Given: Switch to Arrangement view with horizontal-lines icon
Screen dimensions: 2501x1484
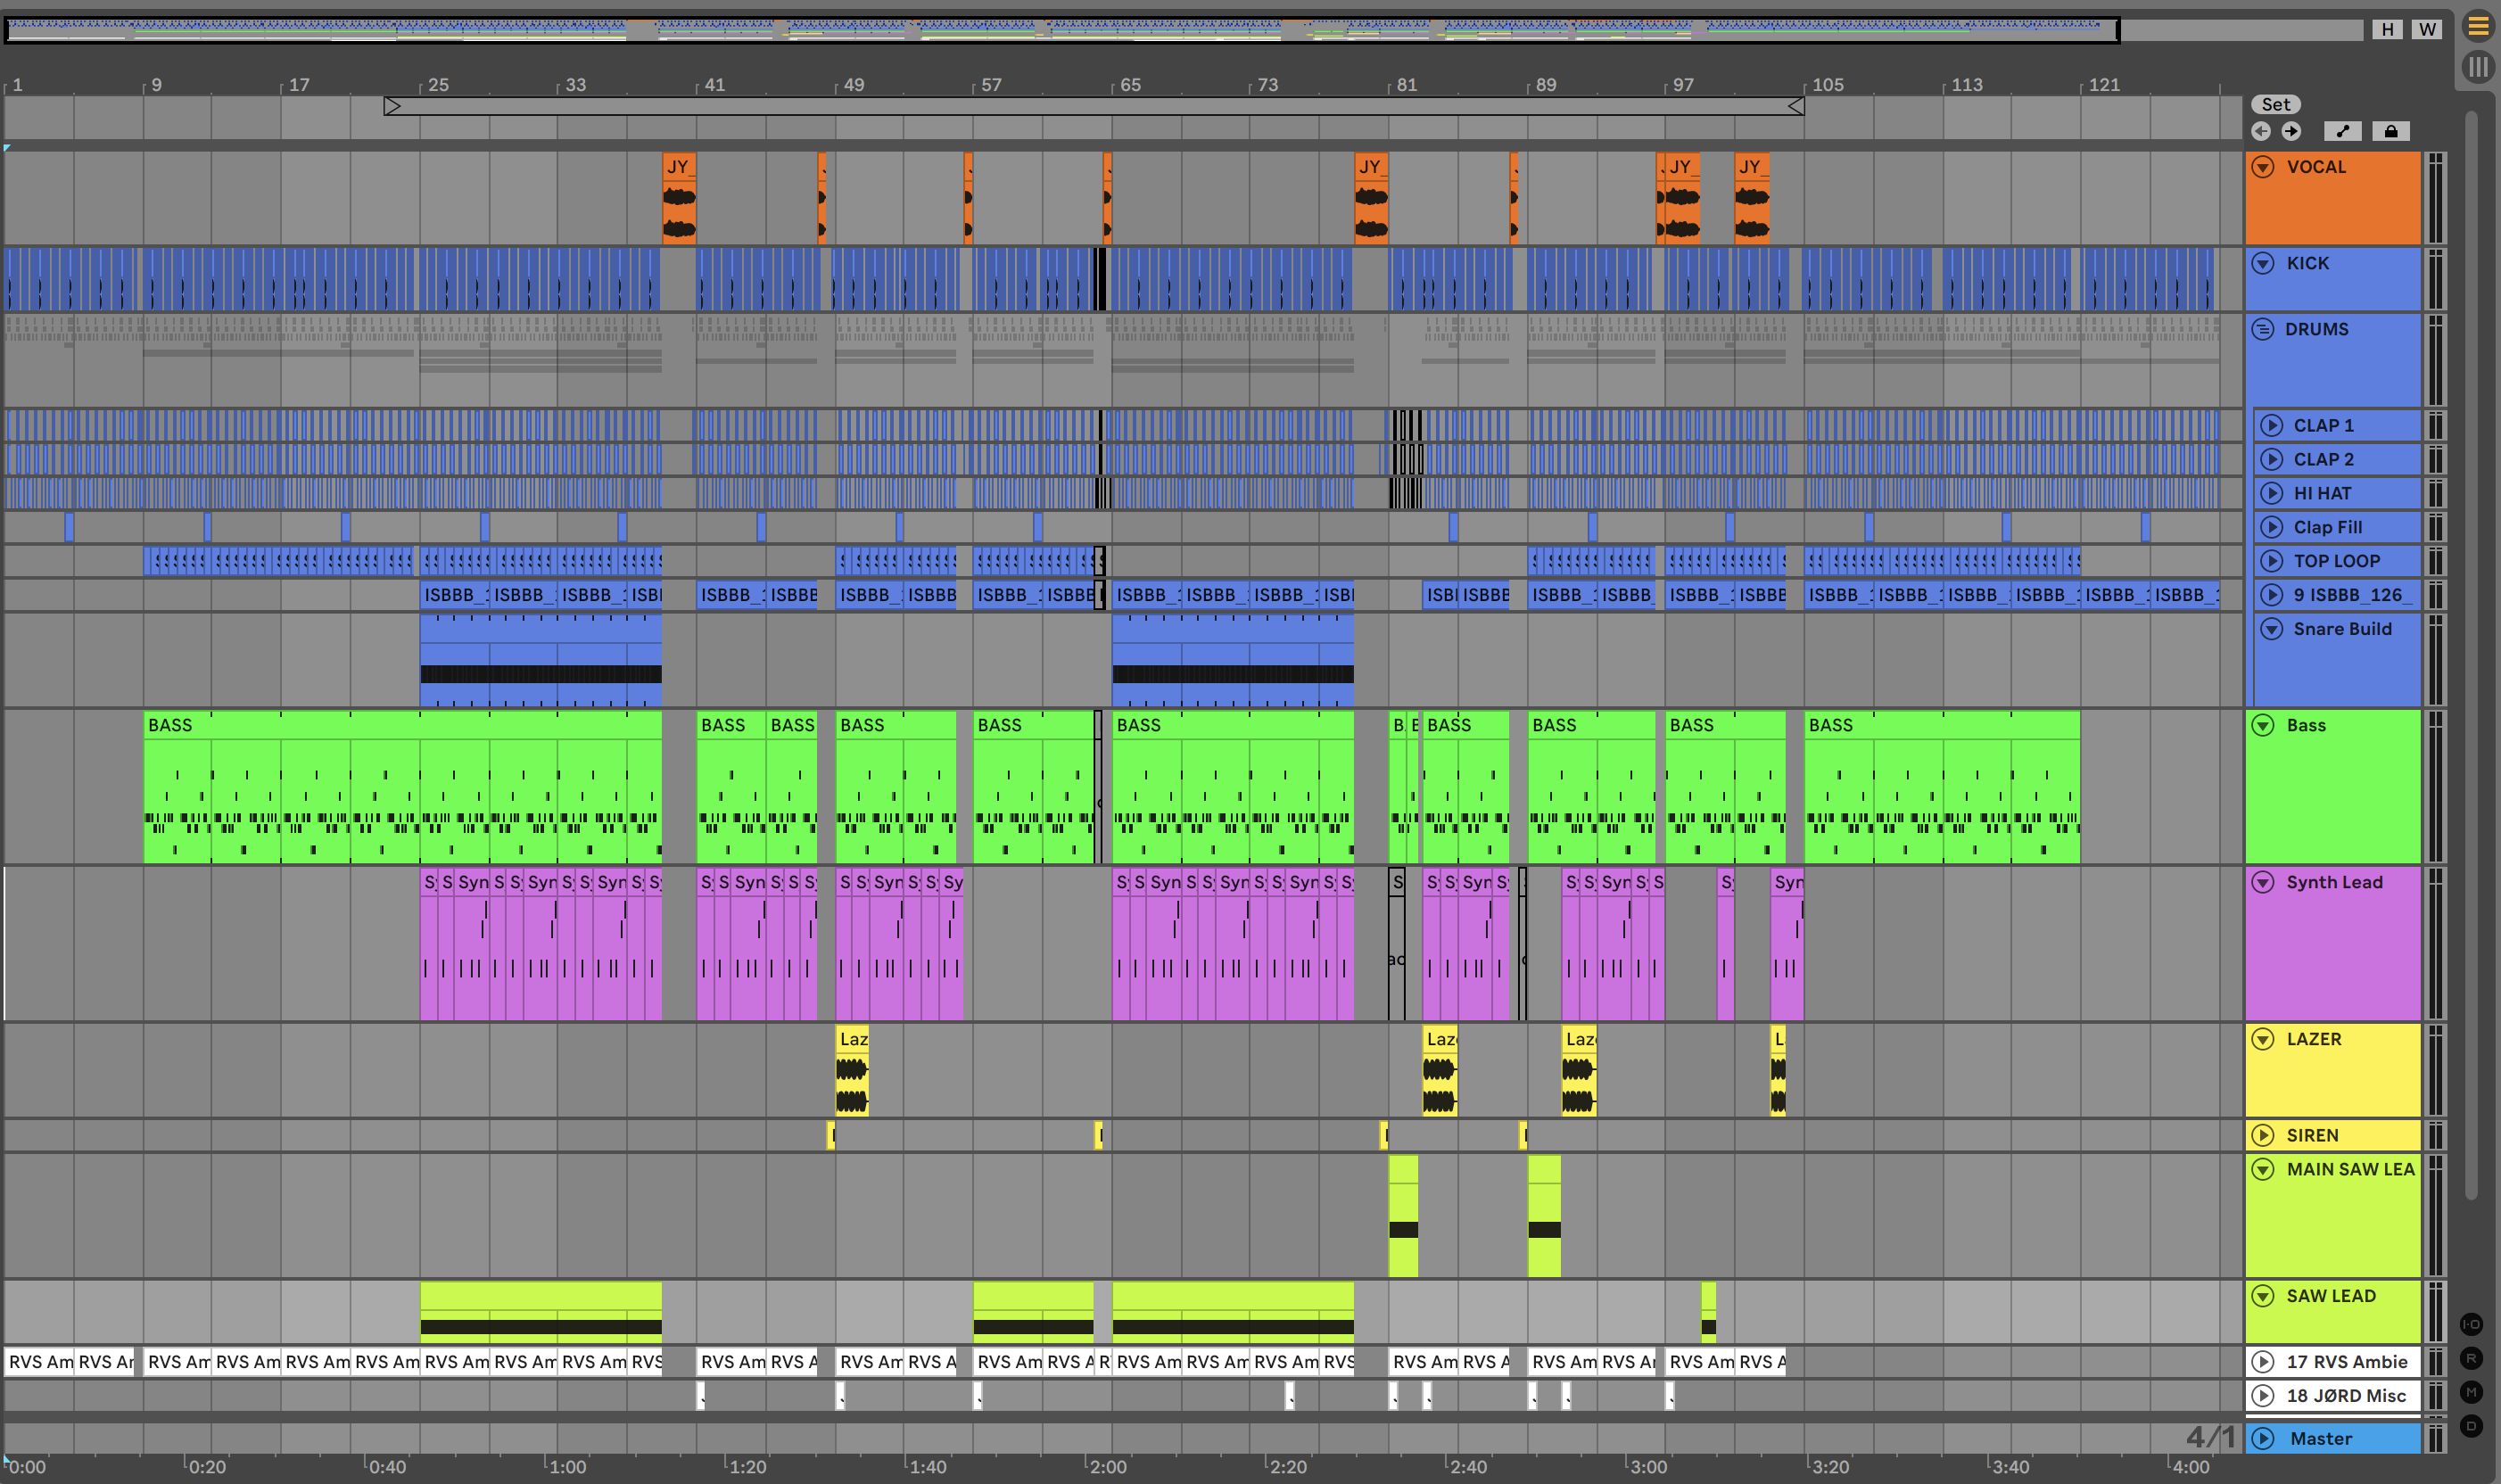Looking at the screenshot, I should click(x=2477, y=27).
